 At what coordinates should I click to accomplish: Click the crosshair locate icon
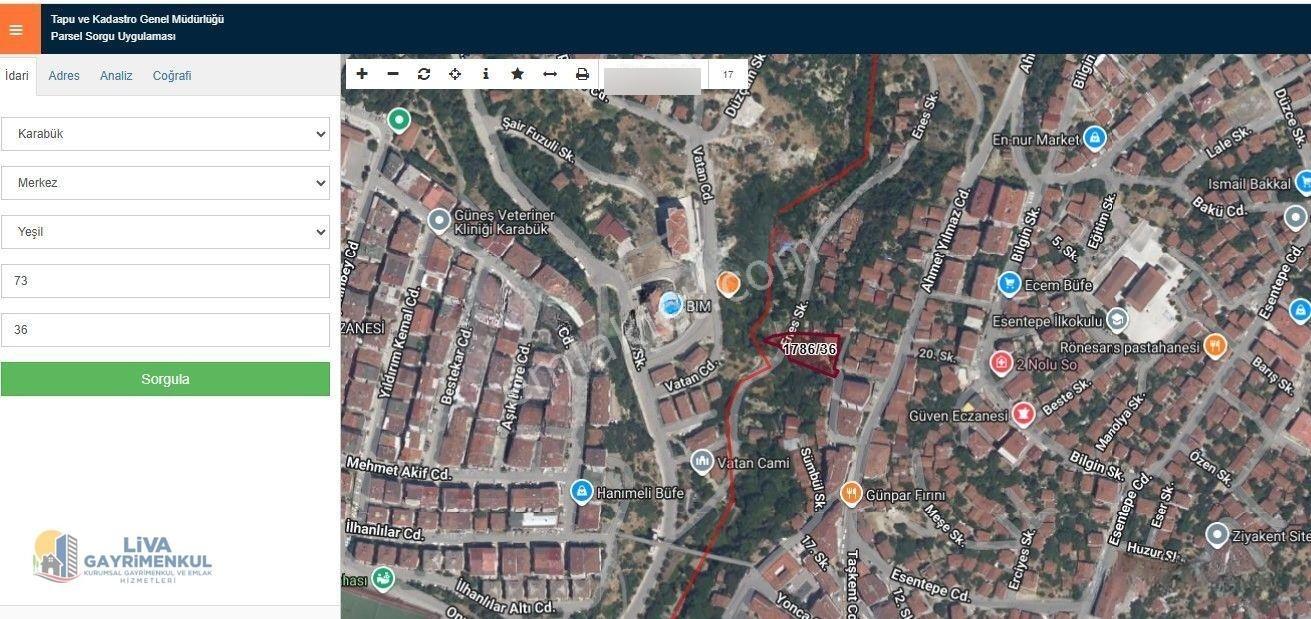455,74
